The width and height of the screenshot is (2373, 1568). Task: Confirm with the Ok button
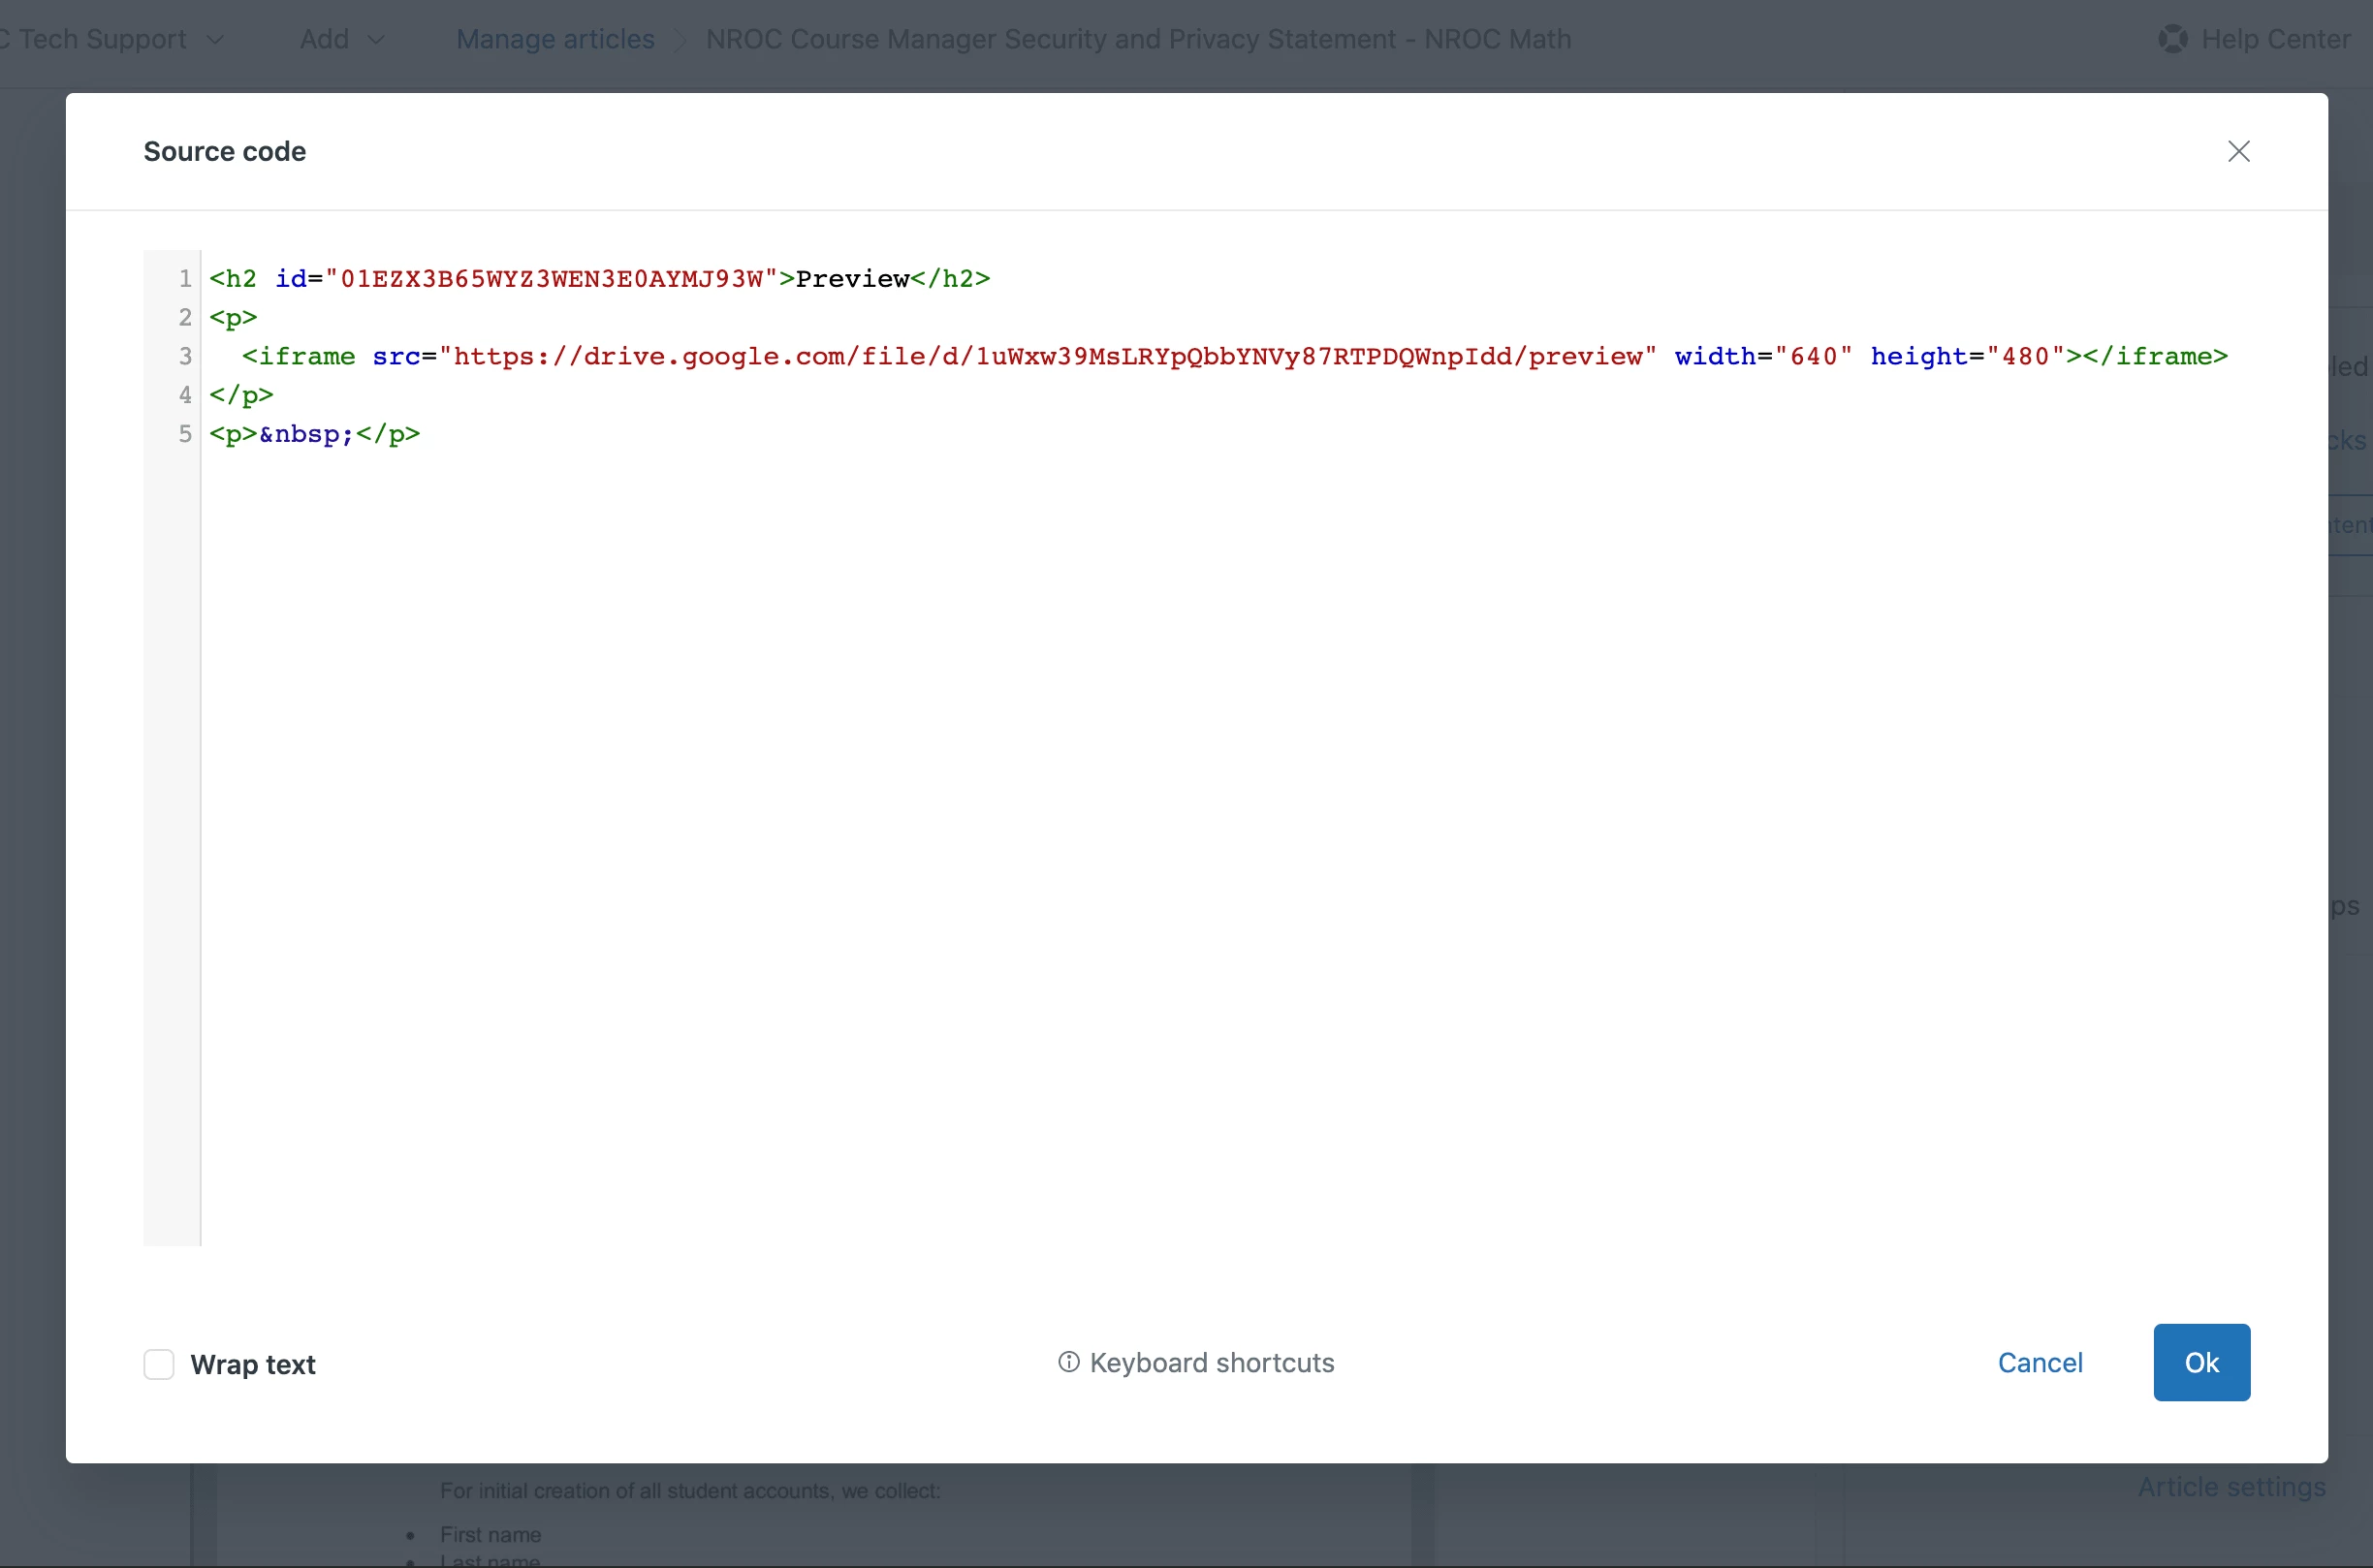point(2201,1362)
